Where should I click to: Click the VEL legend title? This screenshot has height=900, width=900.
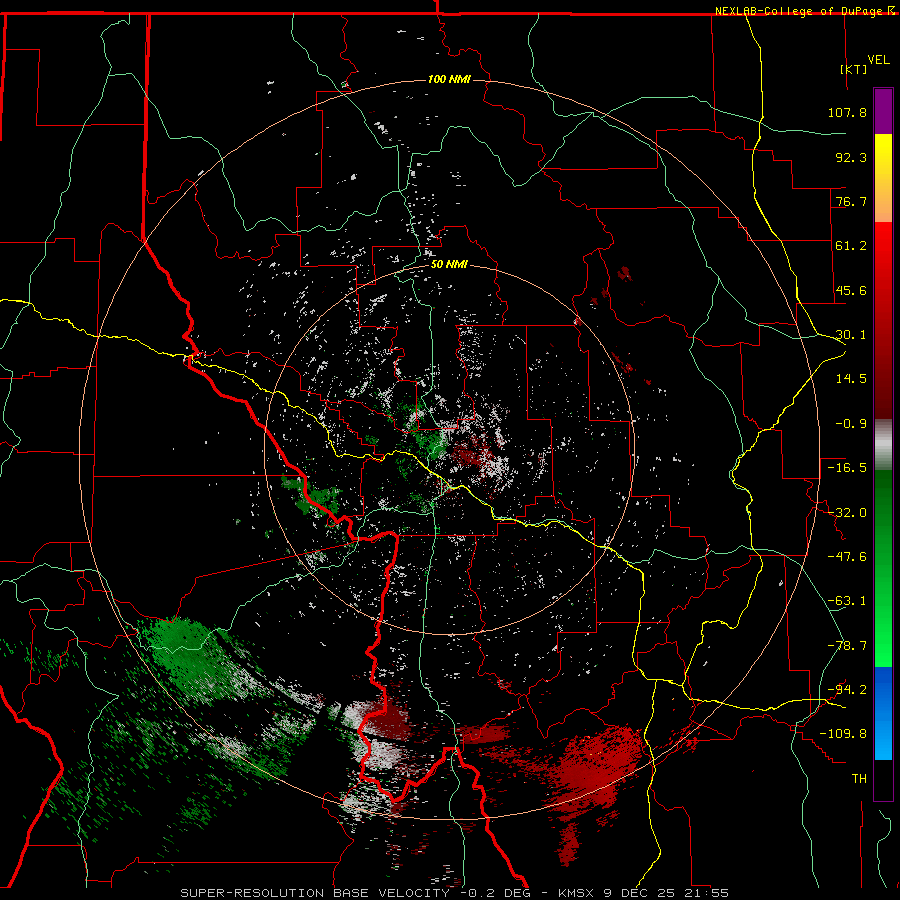878,60
